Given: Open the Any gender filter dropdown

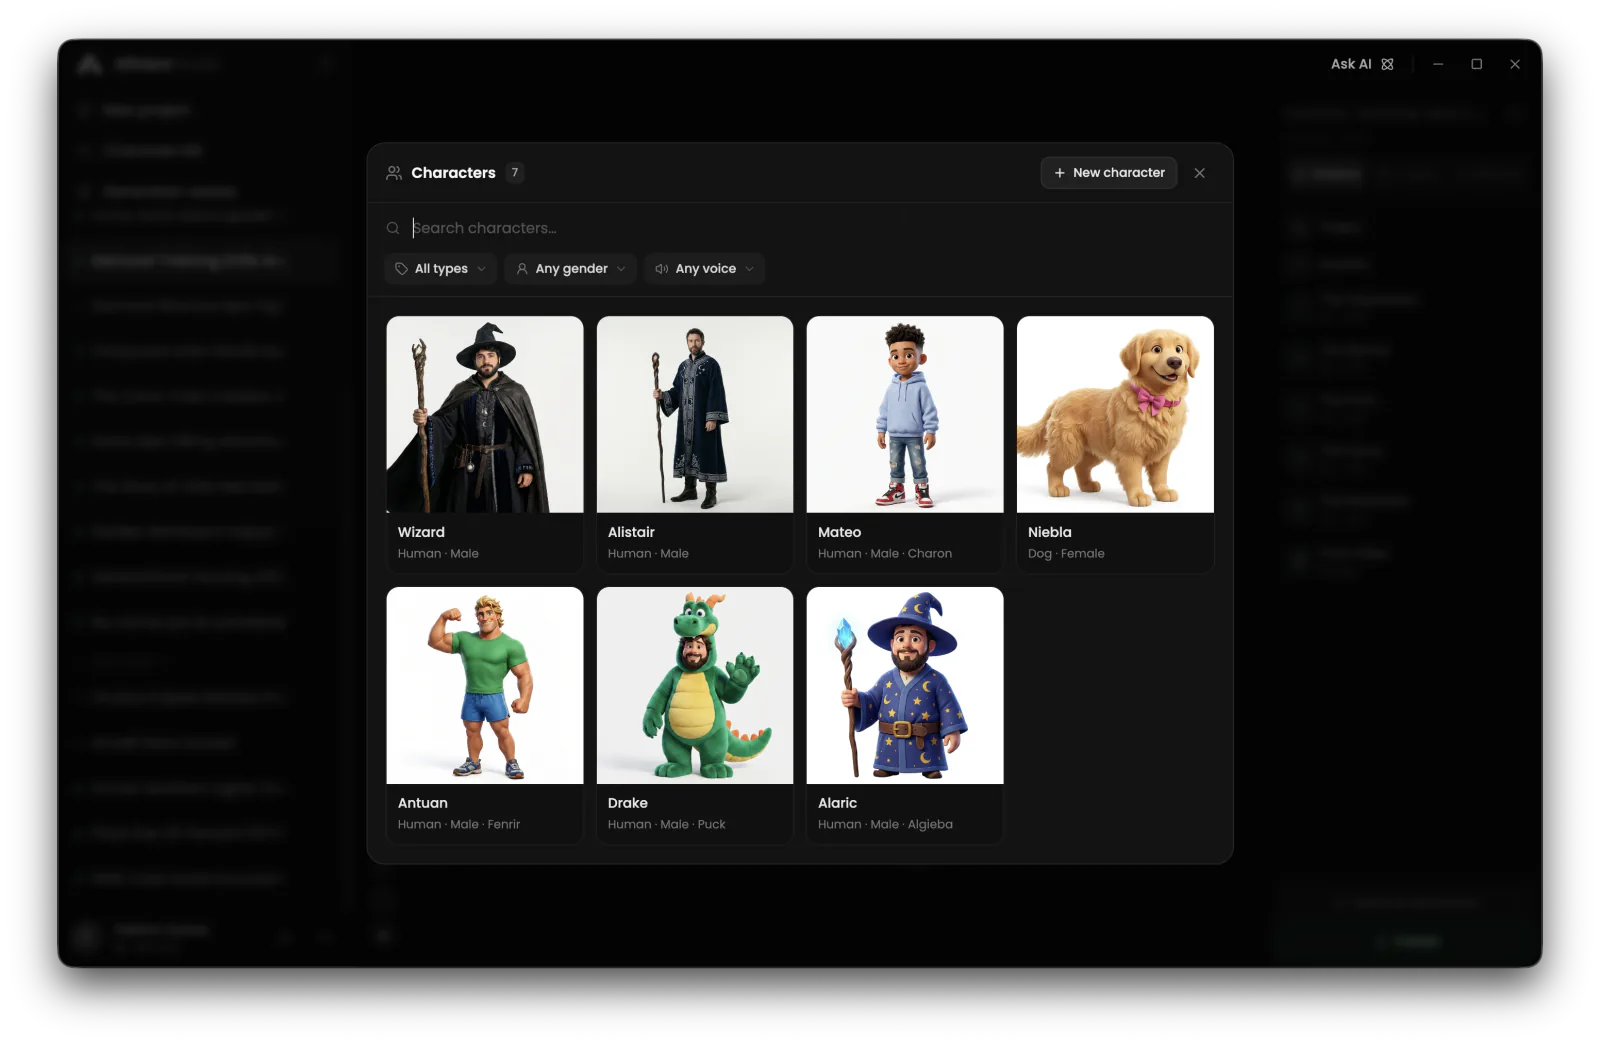Looking at the screenshot, I should point(570,269).
